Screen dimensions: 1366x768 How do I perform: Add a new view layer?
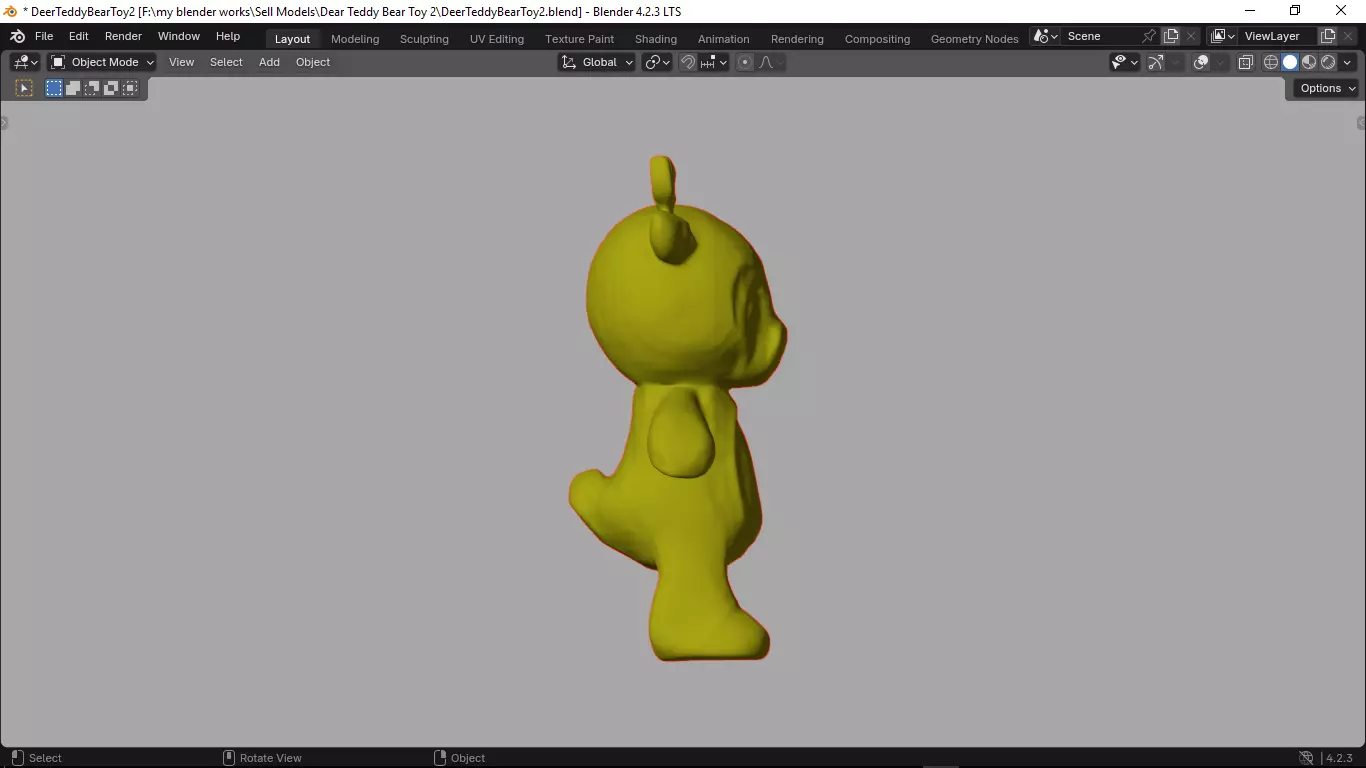point(1328,36)
